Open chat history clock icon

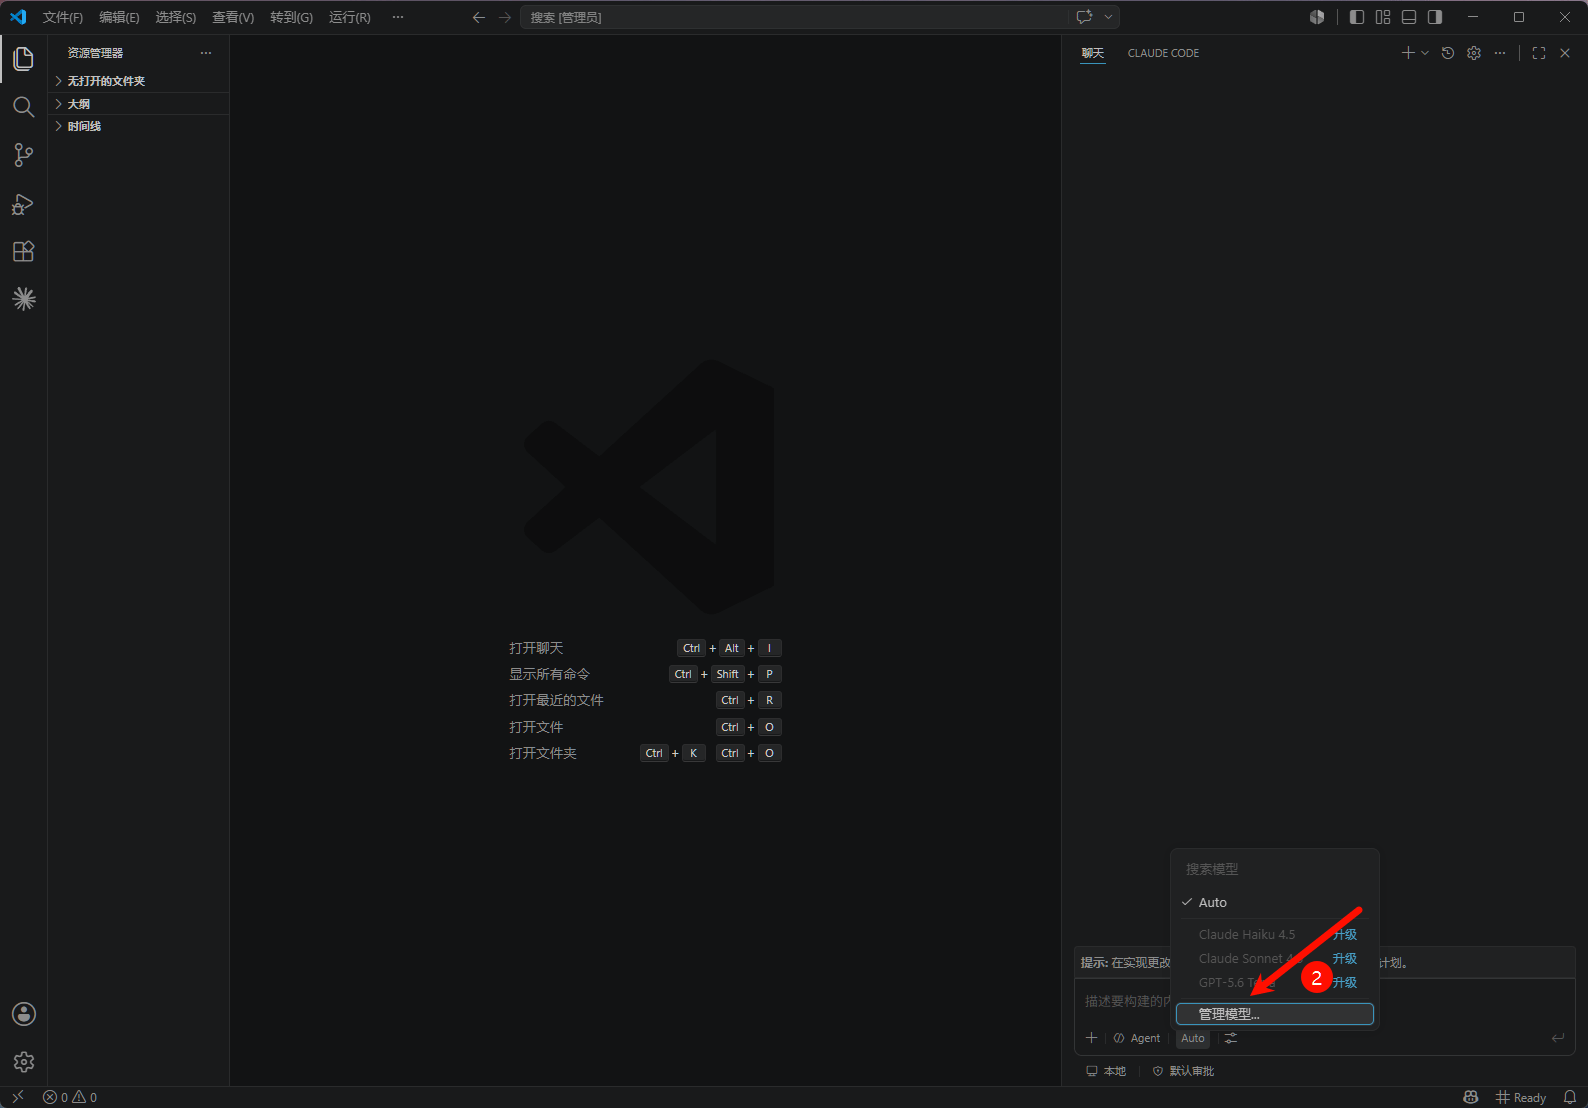(1448, 53)
